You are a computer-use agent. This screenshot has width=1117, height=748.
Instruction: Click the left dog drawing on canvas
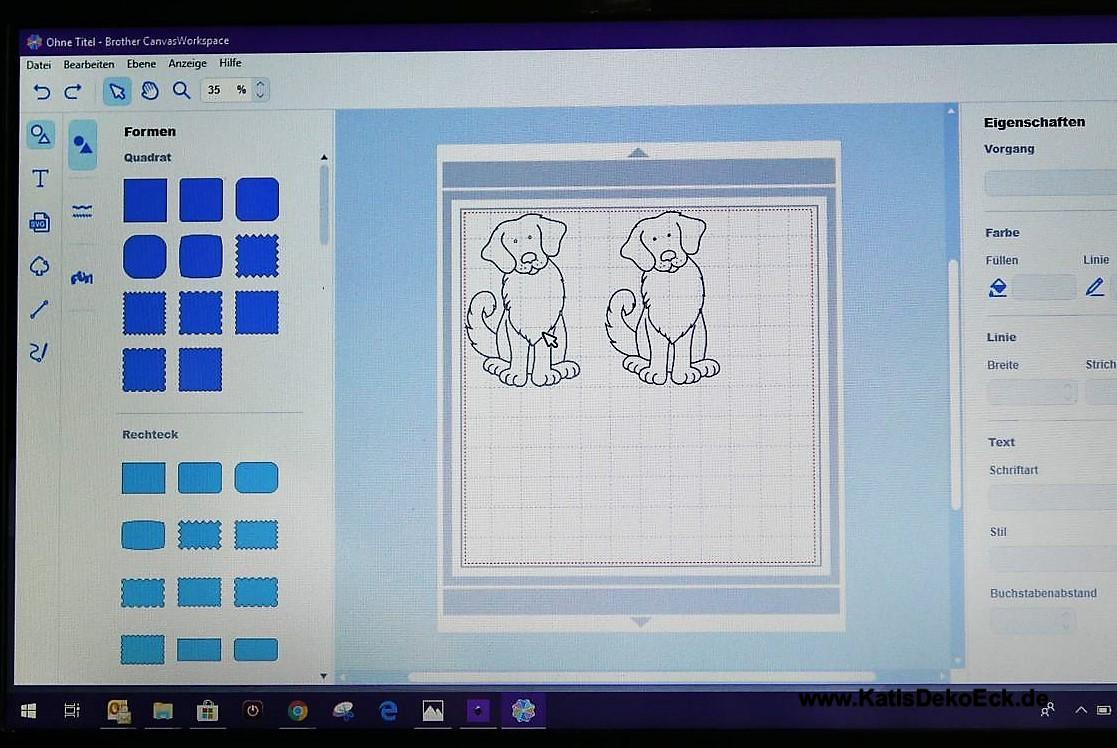[x=522, y=299]
